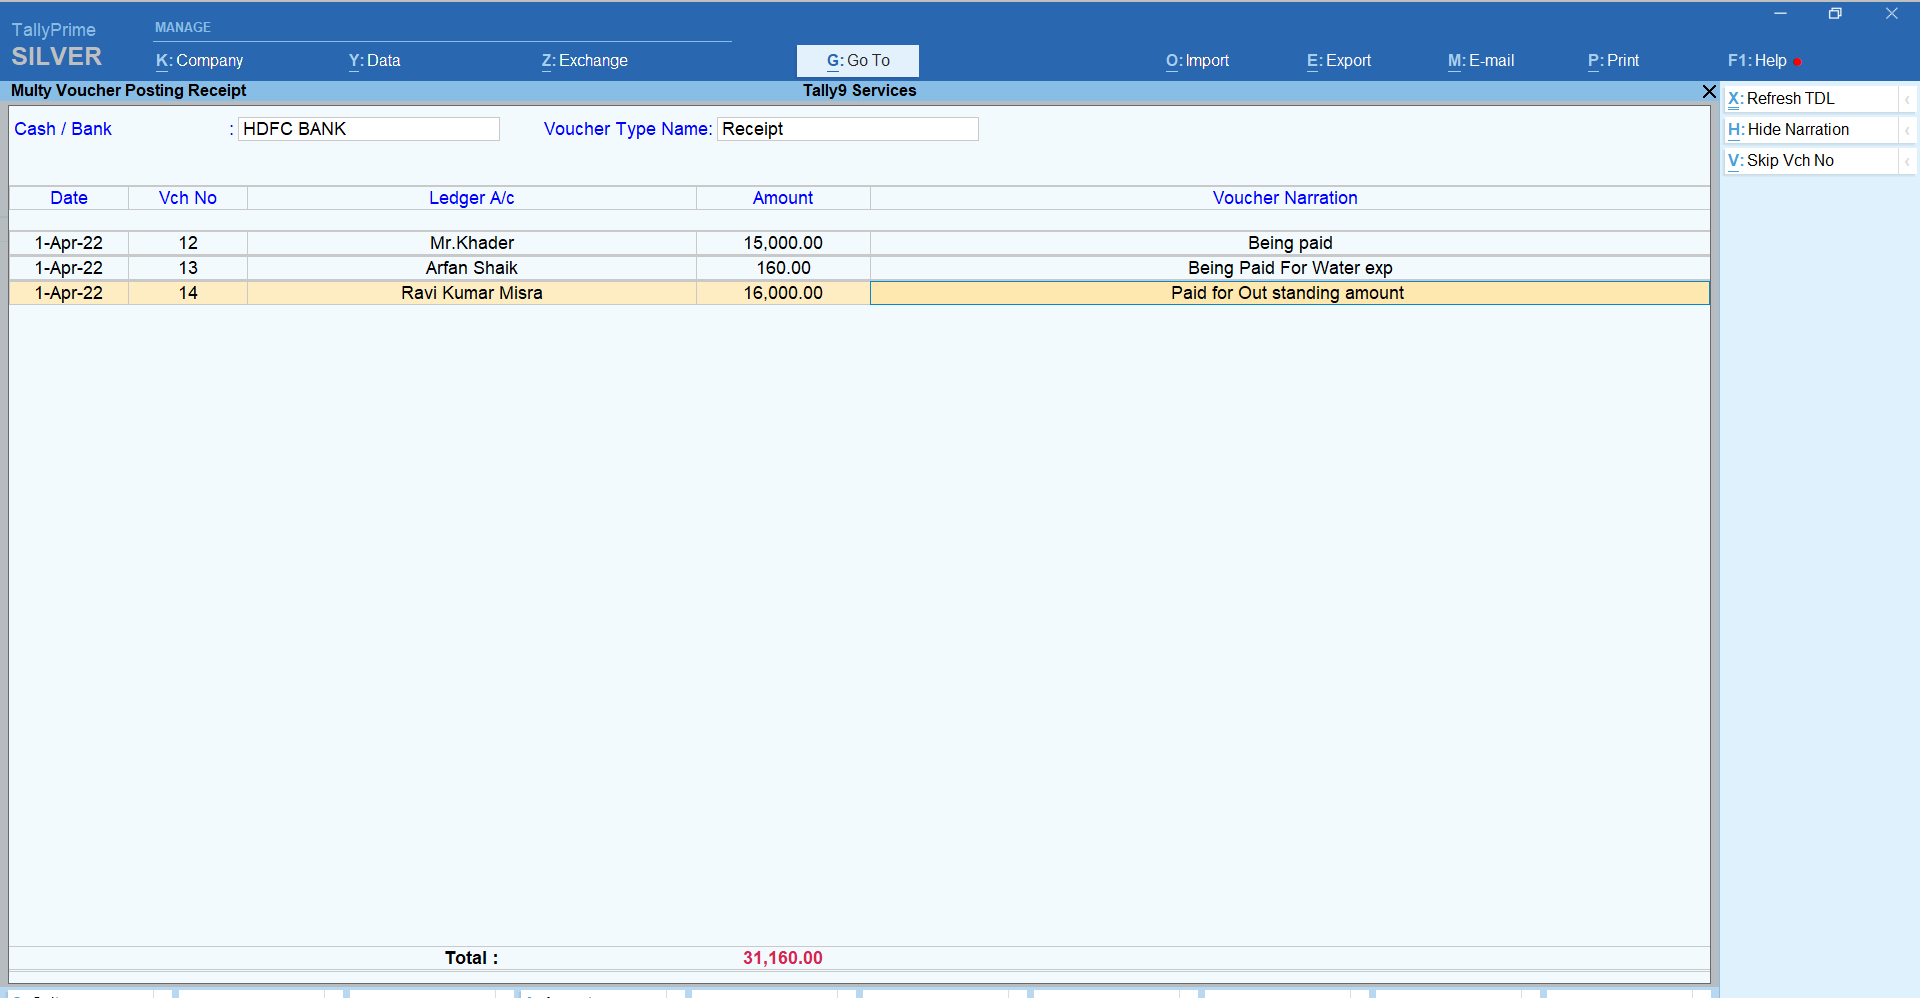Close the TallyPrime window

click(x=1891, y=13)
